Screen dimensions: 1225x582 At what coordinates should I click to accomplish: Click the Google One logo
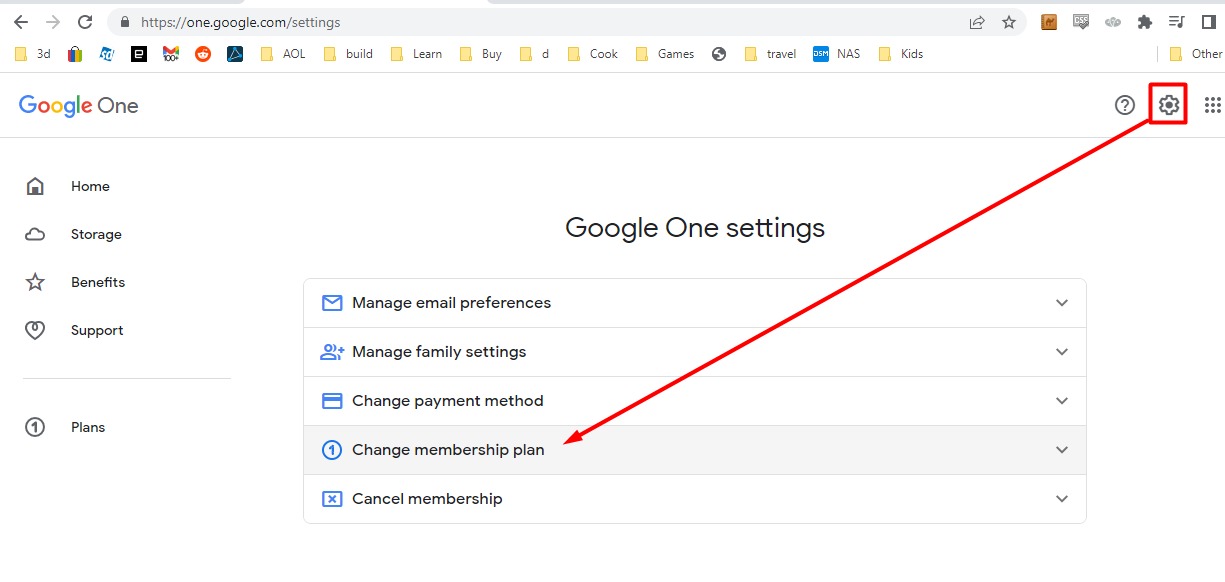pyautogui.click(x=79, y=106)
